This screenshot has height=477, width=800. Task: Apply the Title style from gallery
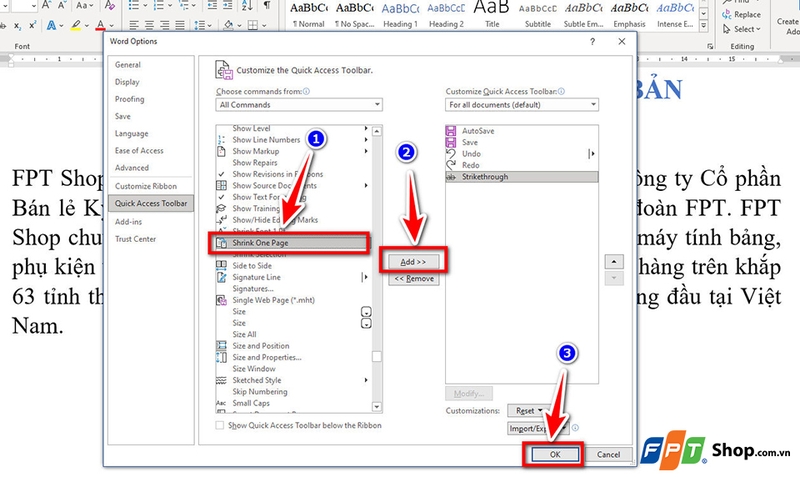coord(492,15)
